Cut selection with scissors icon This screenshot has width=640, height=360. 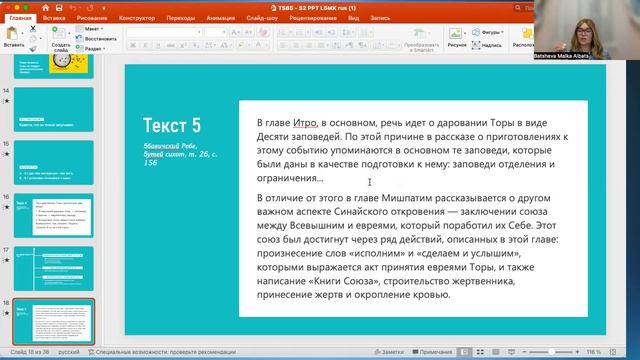coord(33,29)
